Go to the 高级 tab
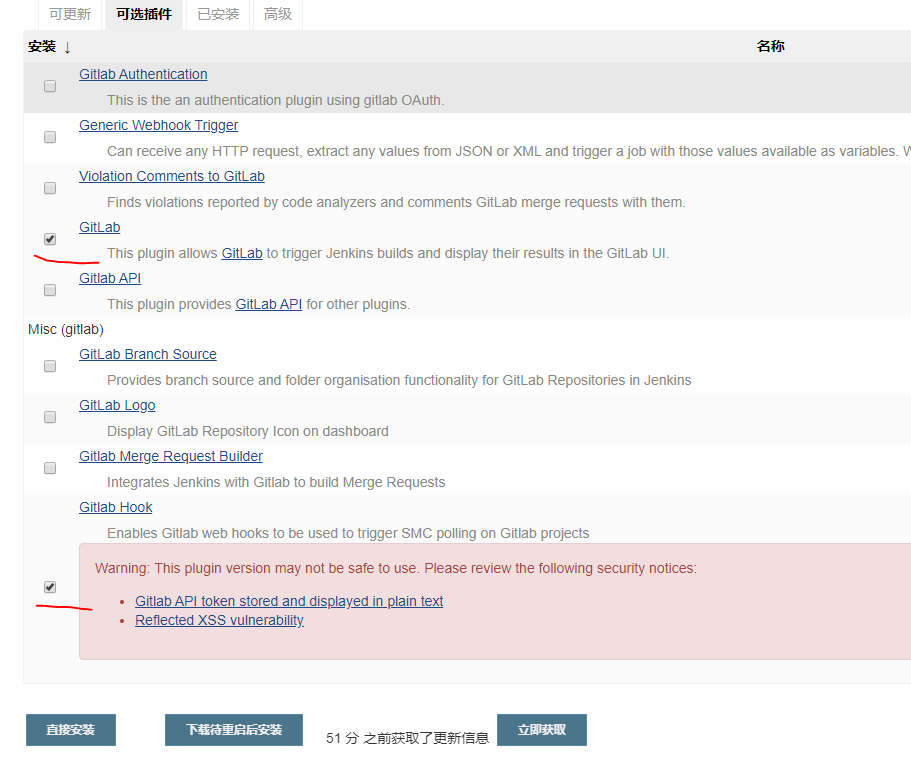Screen dimensions: 911x765 pos(278,14)
